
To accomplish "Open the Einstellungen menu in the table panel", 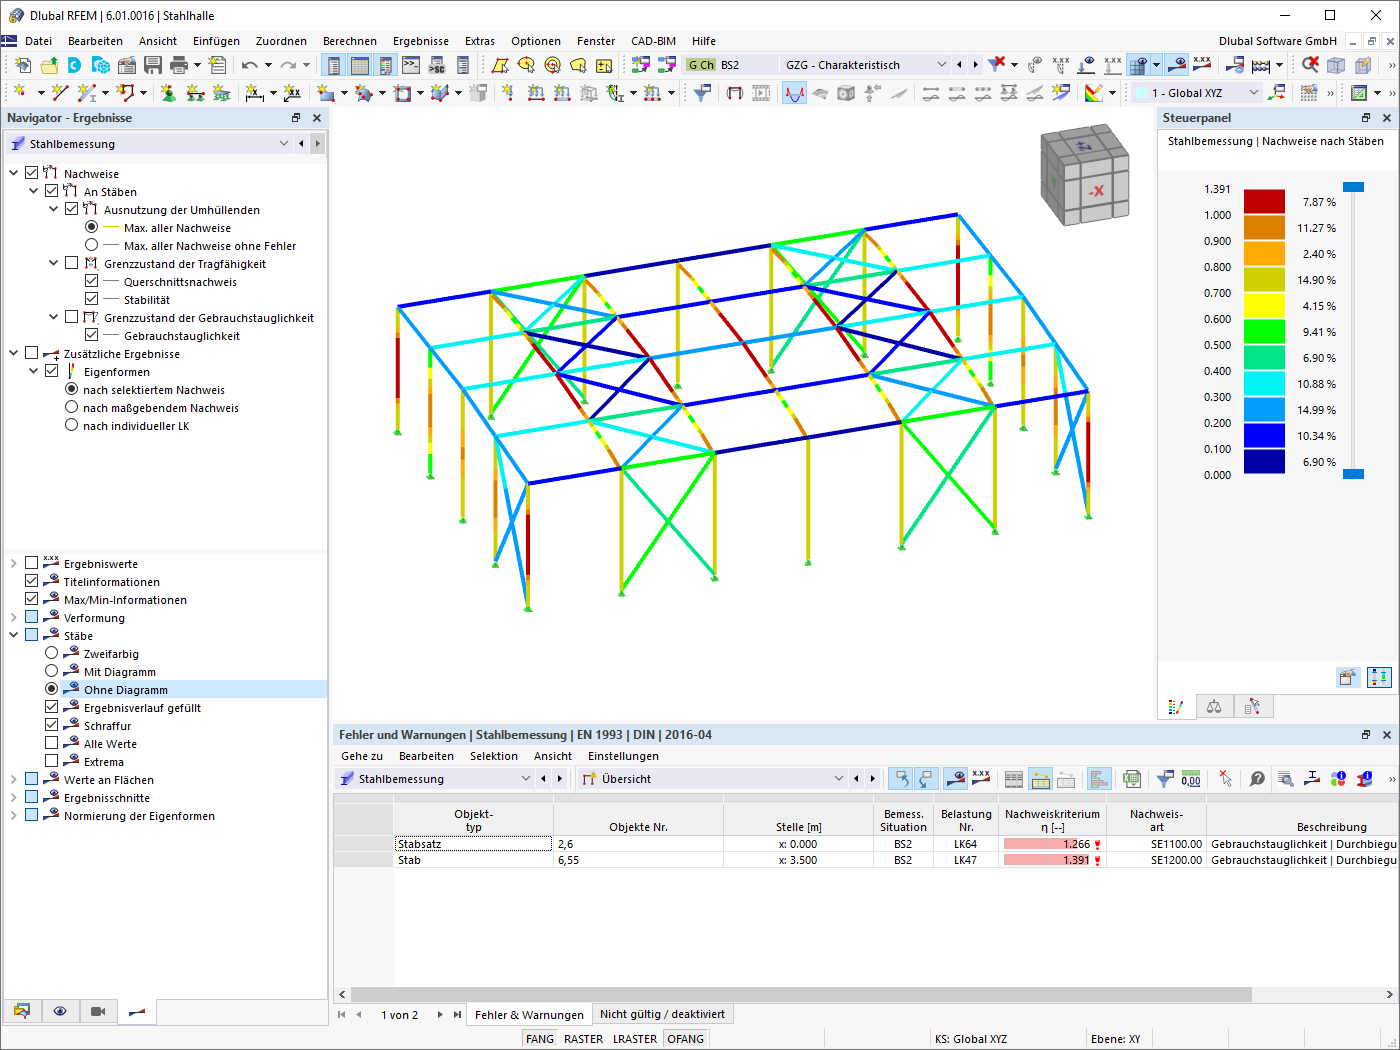I will tap(623, 756).
